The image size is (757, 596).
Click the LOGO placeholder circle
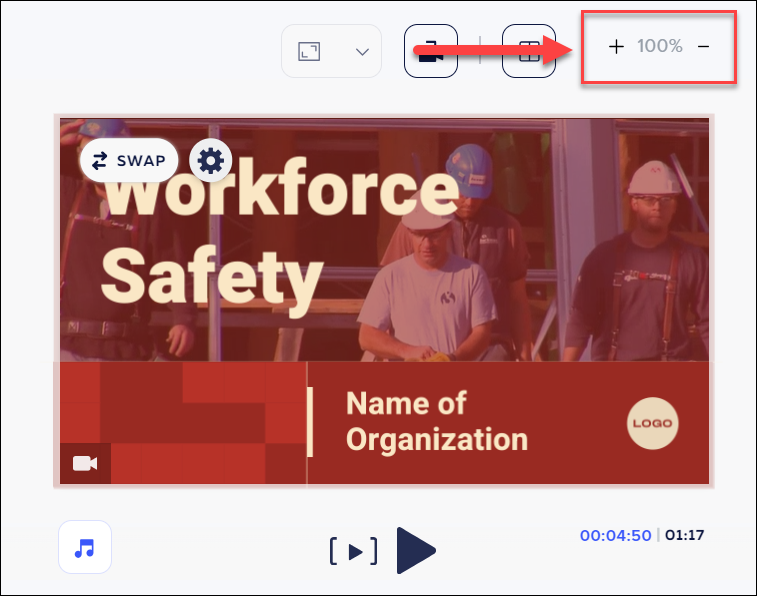point(653,424)
